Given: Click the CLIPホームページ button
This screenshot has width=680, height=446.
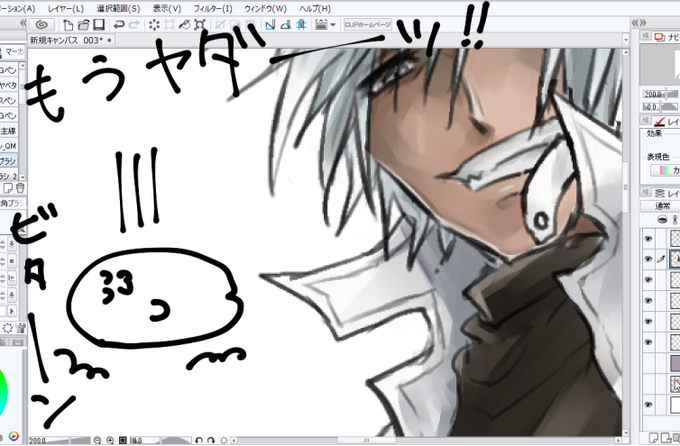Looking at the screenshot, I should (x=368, y=25).
